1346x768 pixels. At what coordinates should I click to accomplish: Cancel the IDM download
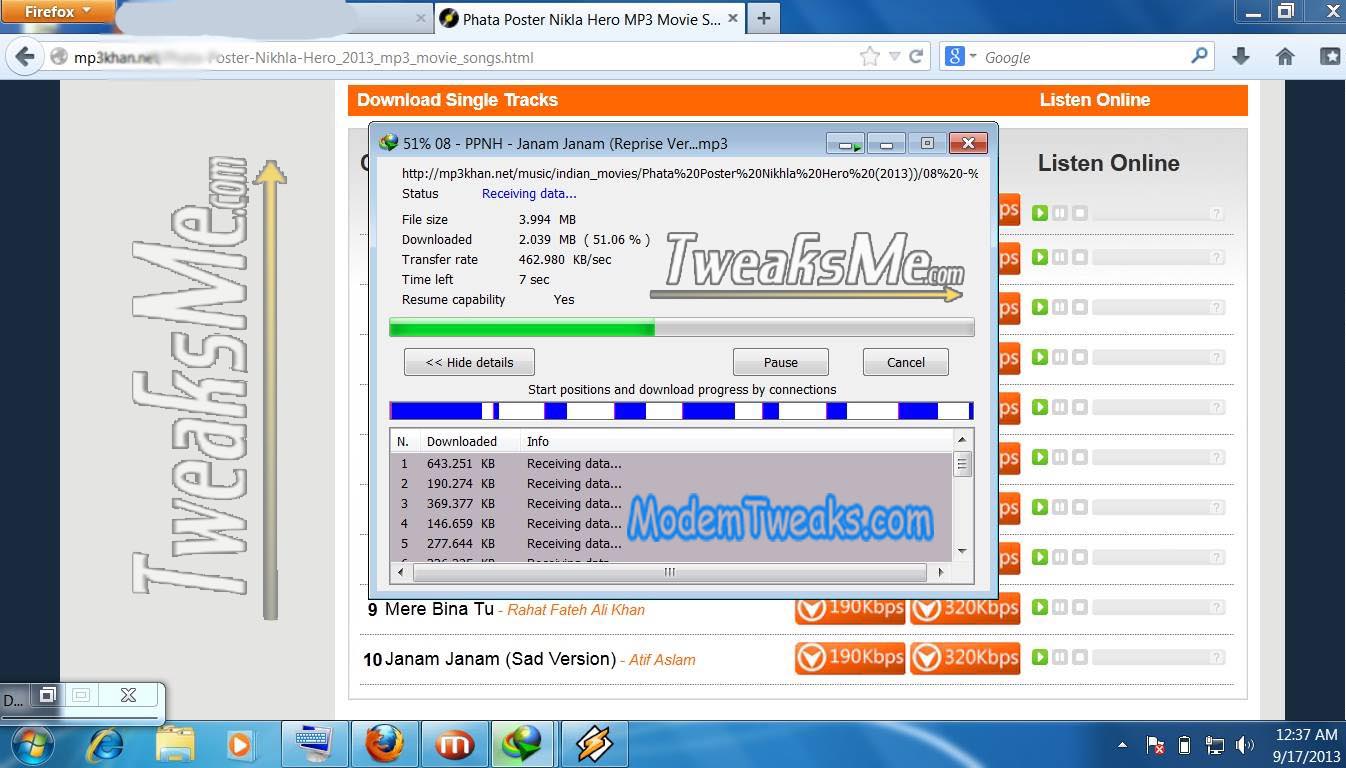point(906,362)
